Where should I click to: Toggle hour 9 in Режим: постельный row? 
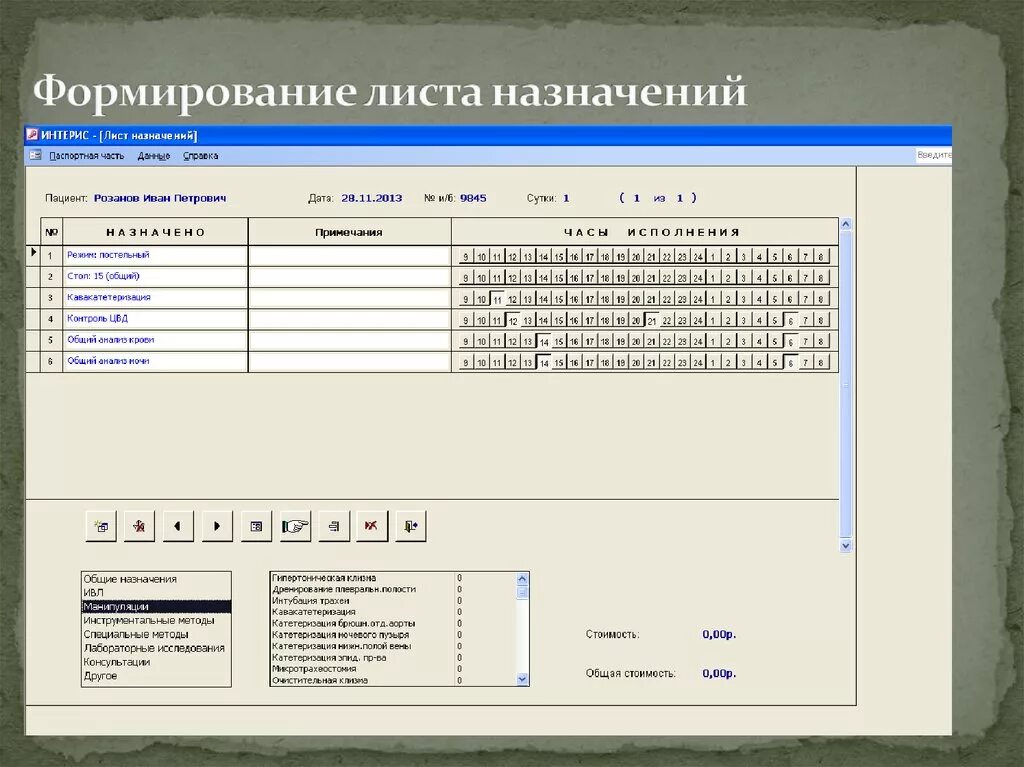466,257
